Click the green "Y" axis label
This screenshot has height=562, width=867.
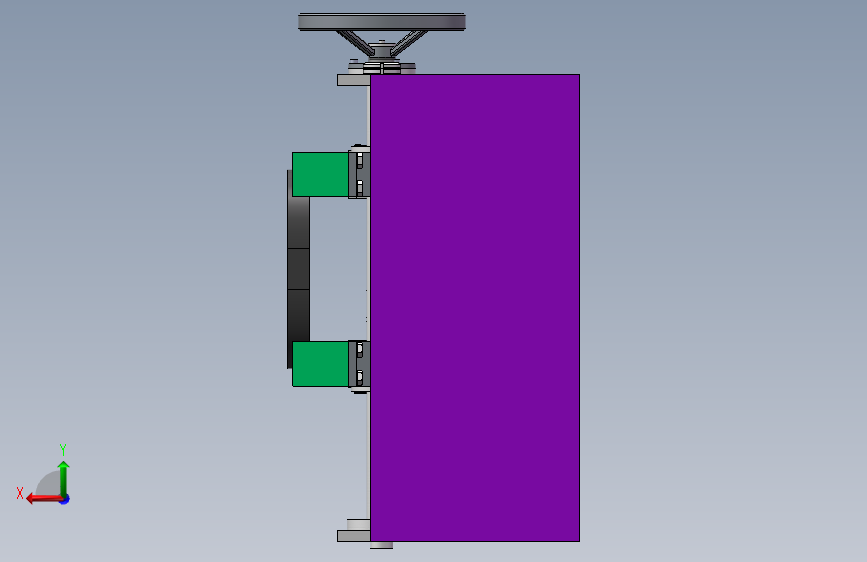point(63,449)
